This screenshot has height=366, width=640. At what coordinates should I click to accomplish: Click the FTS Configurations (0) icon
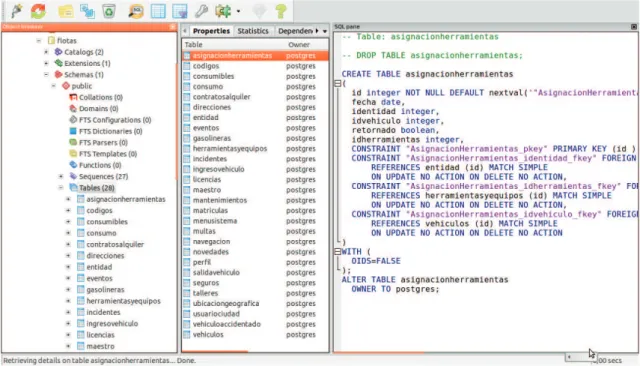[x=73, y=120]
